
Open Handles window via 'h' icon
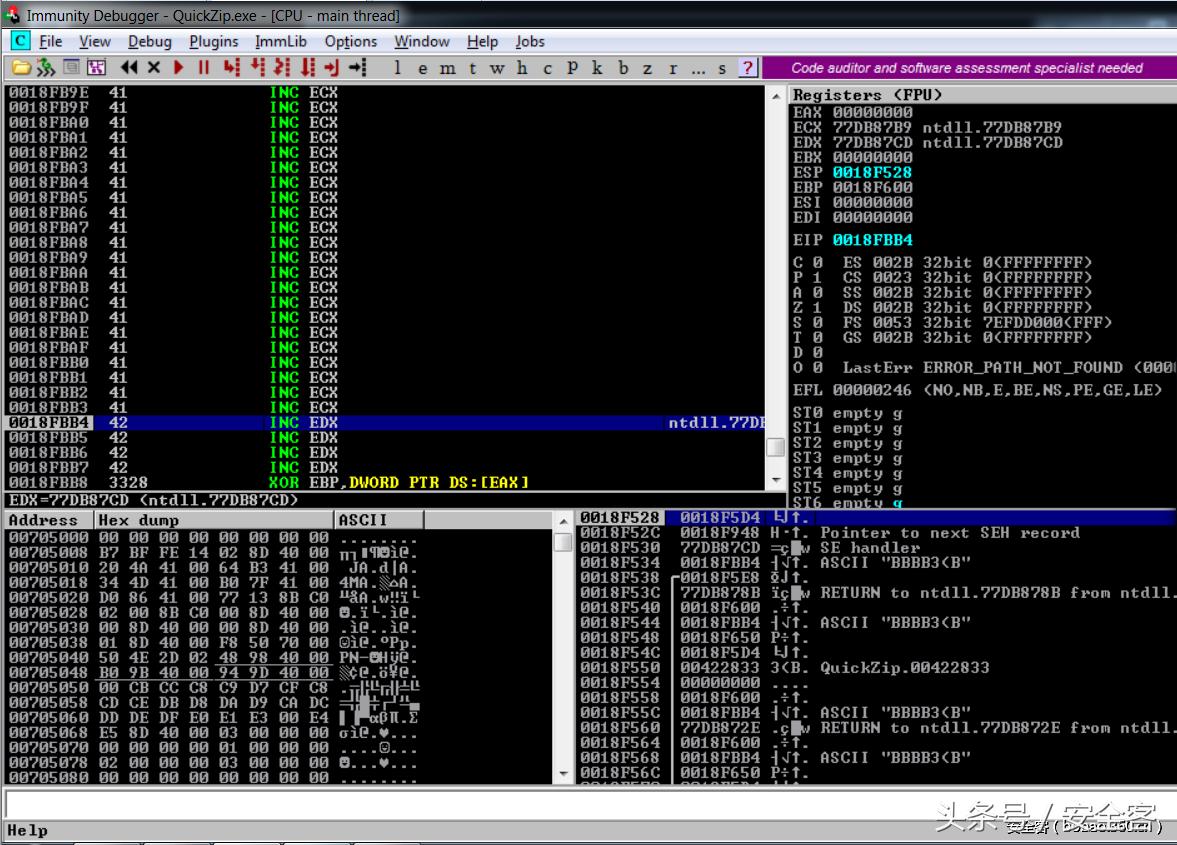pos(520,69)
